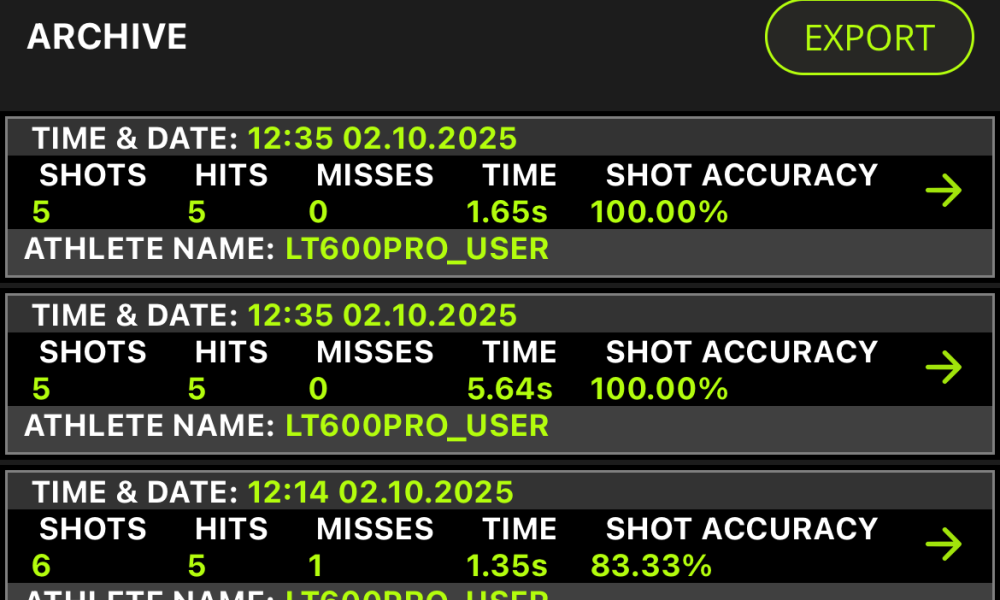The width and height of the screenshot is (1000, 600).
Task: Click the athlete name in the 5.64s record
Action: [x=417, y=426]
